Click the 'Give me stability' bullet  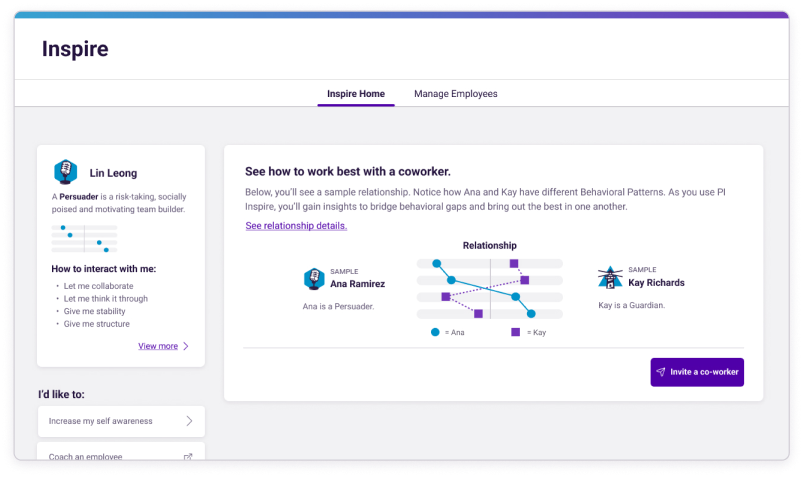tap(94, 311)
